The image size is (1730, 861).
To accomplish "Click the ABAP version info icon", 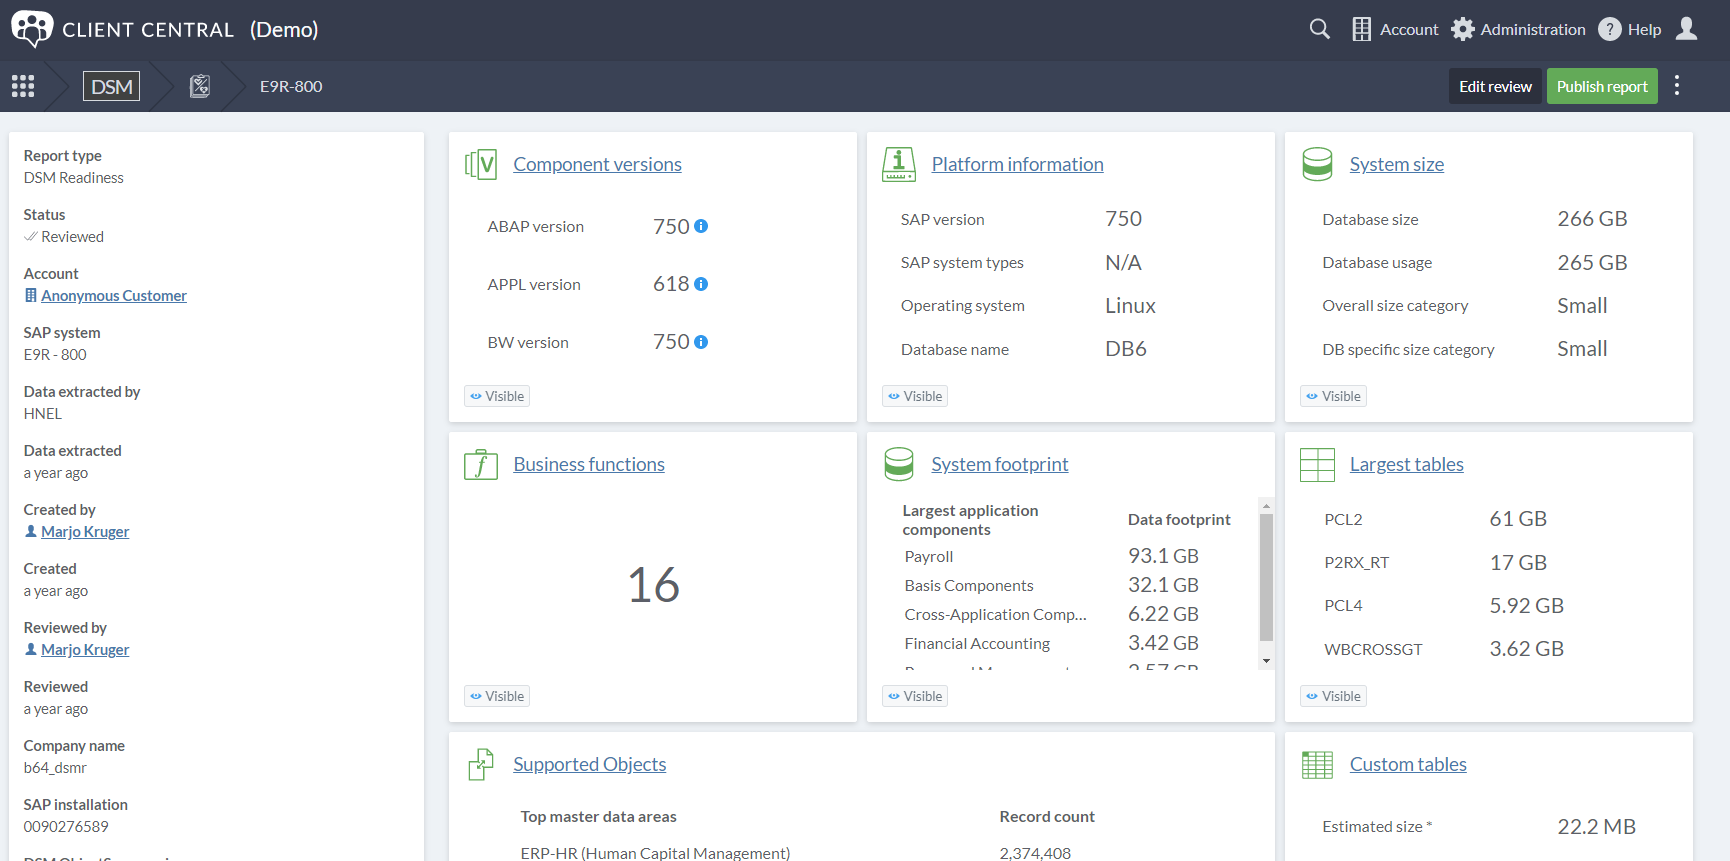I will pos(701,226).
